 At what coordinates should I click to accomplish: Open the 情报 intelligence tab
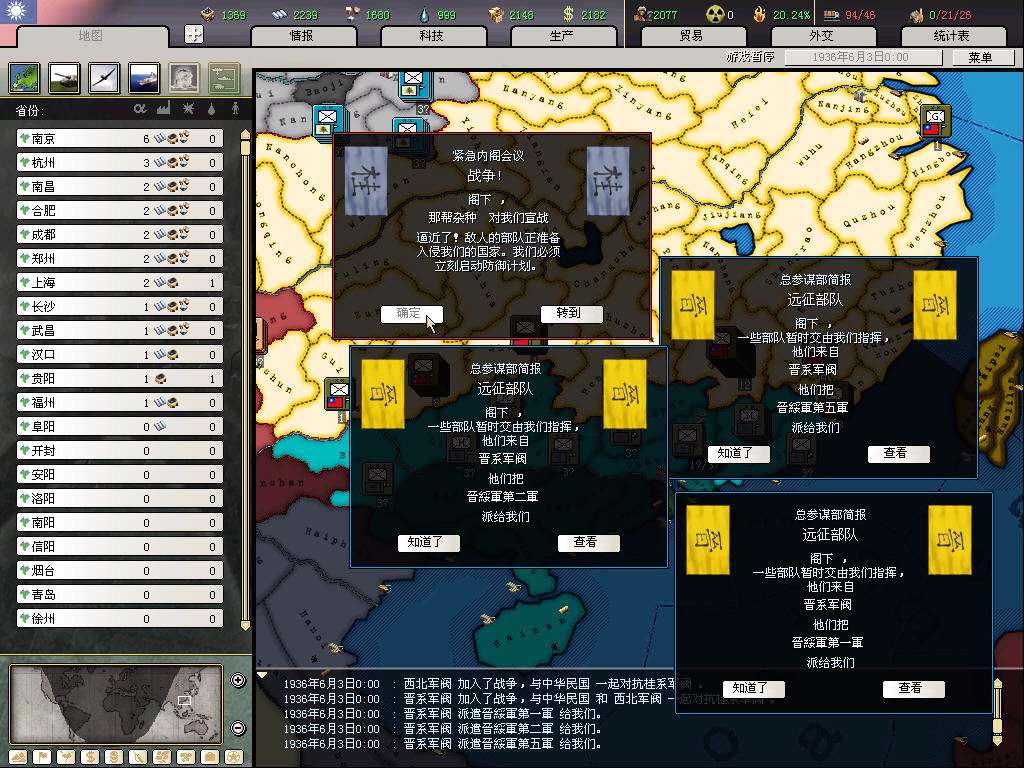302,36
